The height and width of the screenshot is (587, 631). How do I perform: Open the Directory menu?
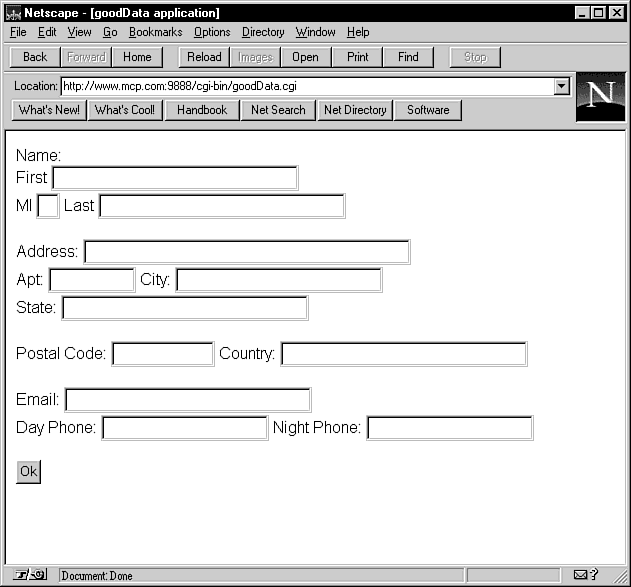click(x=263, y=32)
